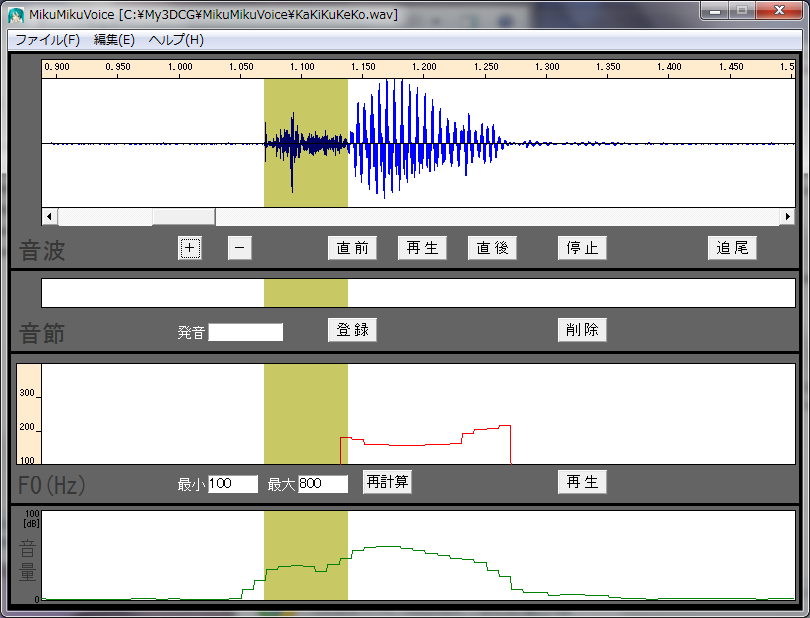This screenshot has height=618, width=810.
Task: Click the 1.000 mark on the time ruler
Action: (180, 67)
